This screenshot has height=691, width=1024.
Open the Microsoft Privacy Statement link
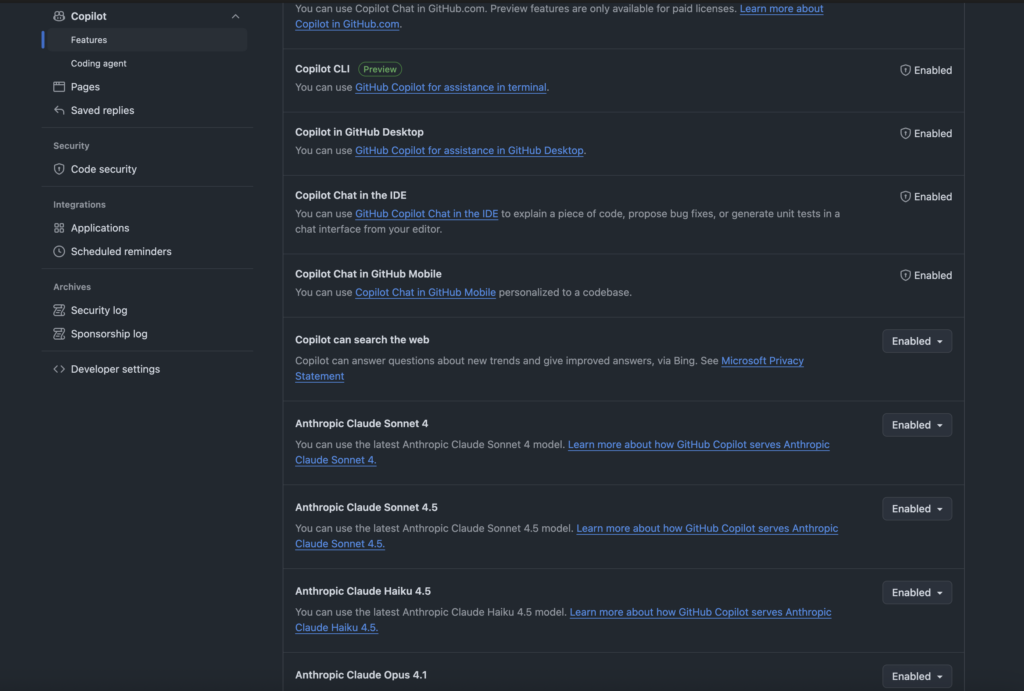click(x=762, y=361)
